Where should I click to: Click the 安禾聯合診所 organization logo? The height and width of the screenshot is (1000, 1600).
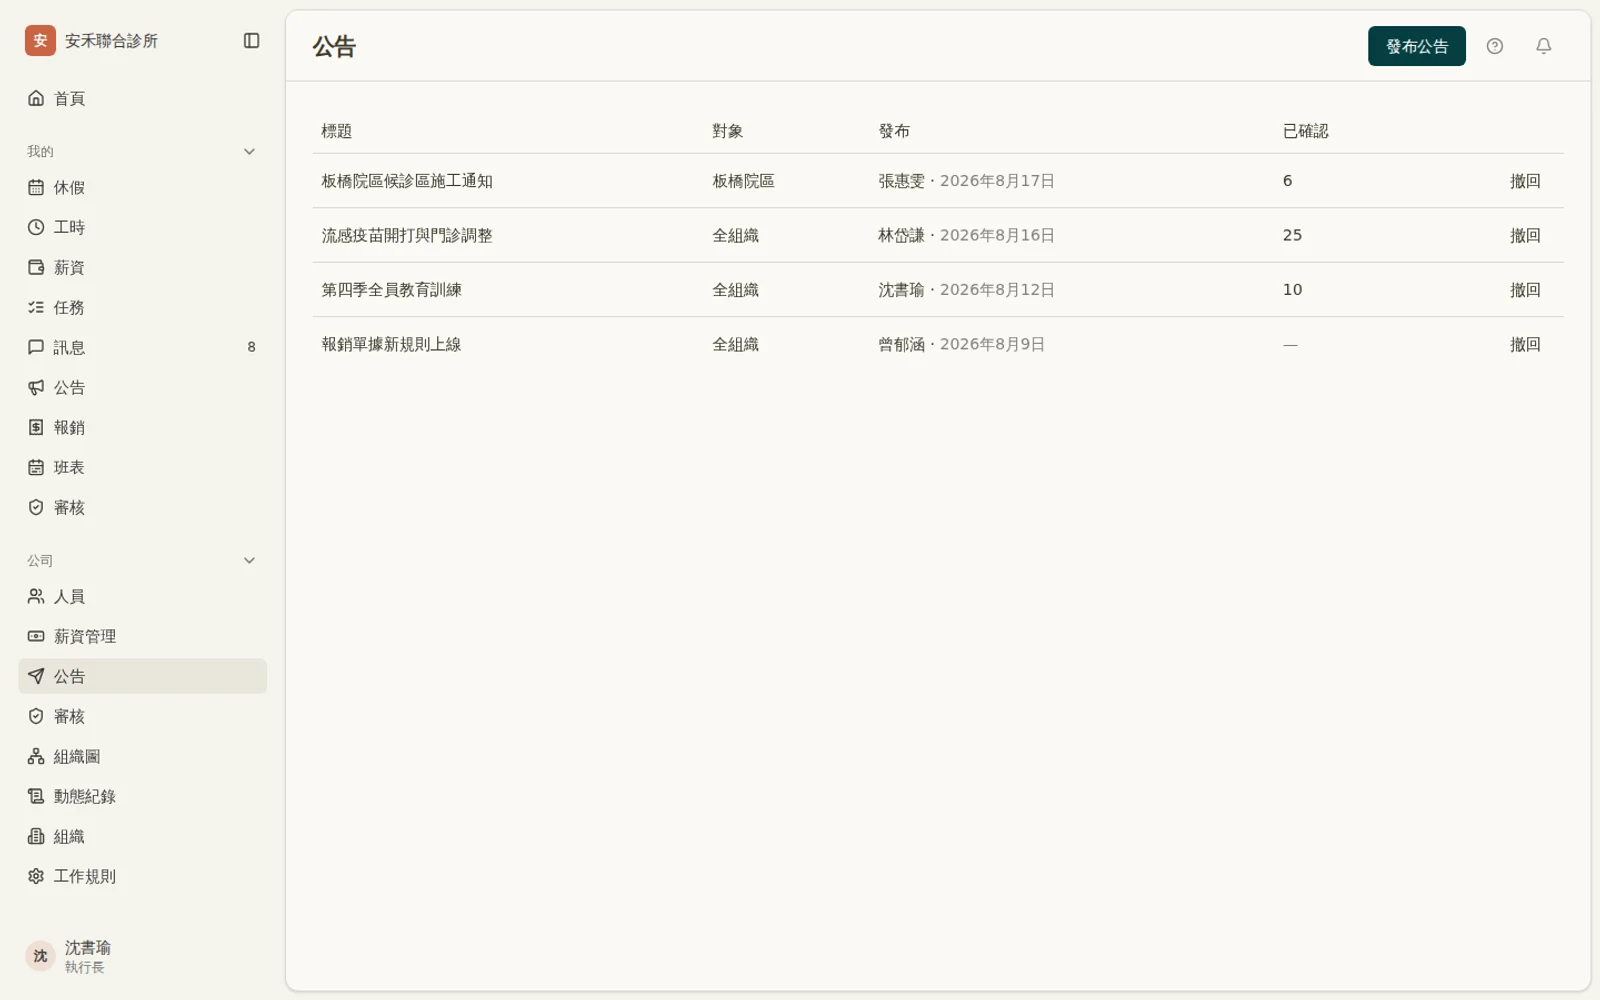[x=40, y=41]
